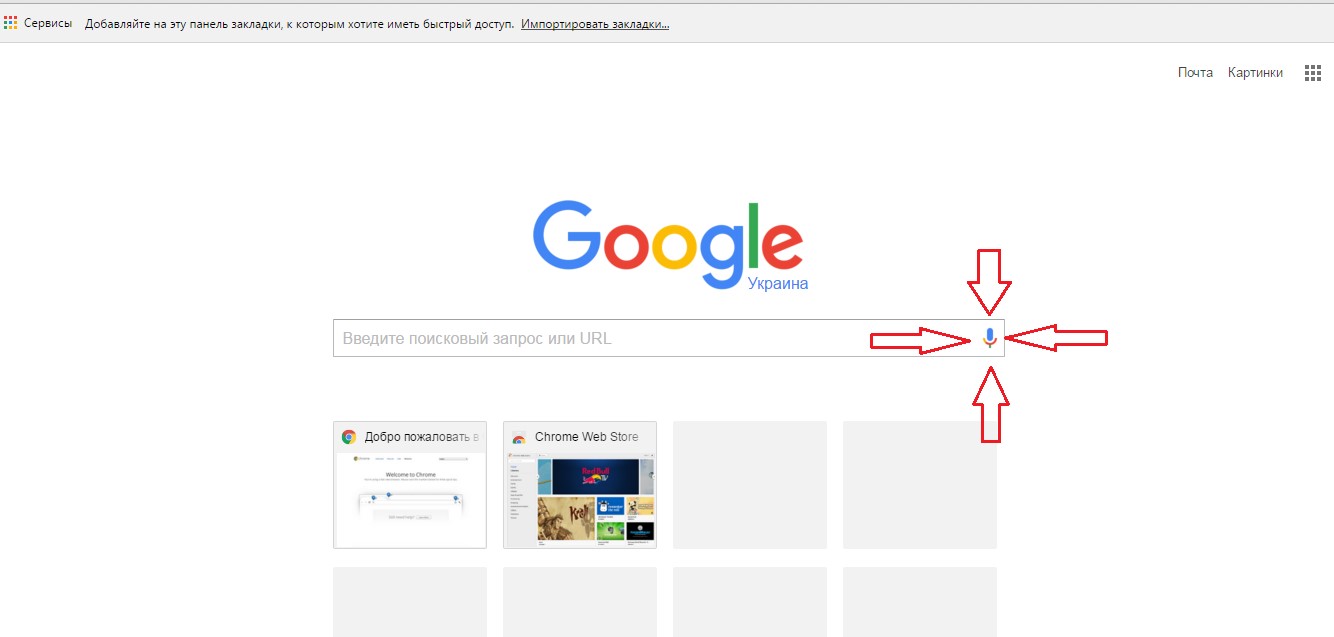Screen dimensions: 1334x637
Task: Start voice search with the microphone icon
Action: point(989,338)
